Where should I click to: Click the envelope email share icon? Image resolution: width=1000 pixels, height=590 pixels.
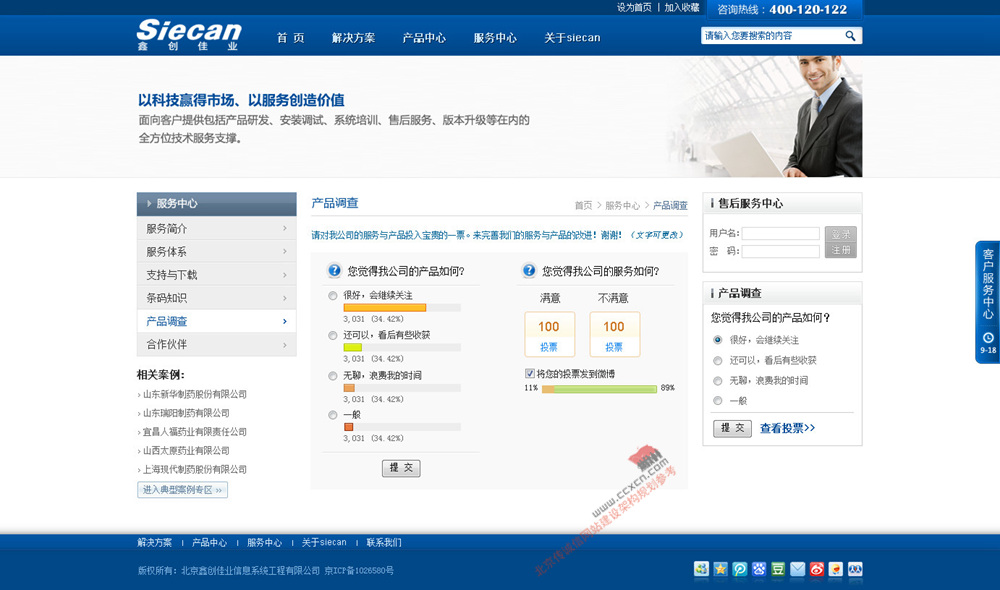(x=797, y=569)
